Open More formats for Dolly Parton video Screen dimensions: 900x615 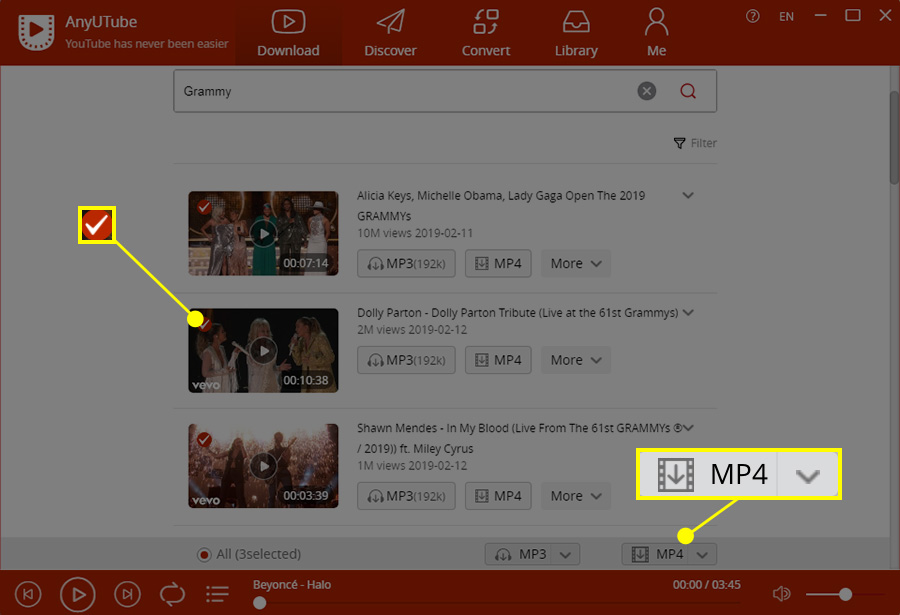point(576,360)
